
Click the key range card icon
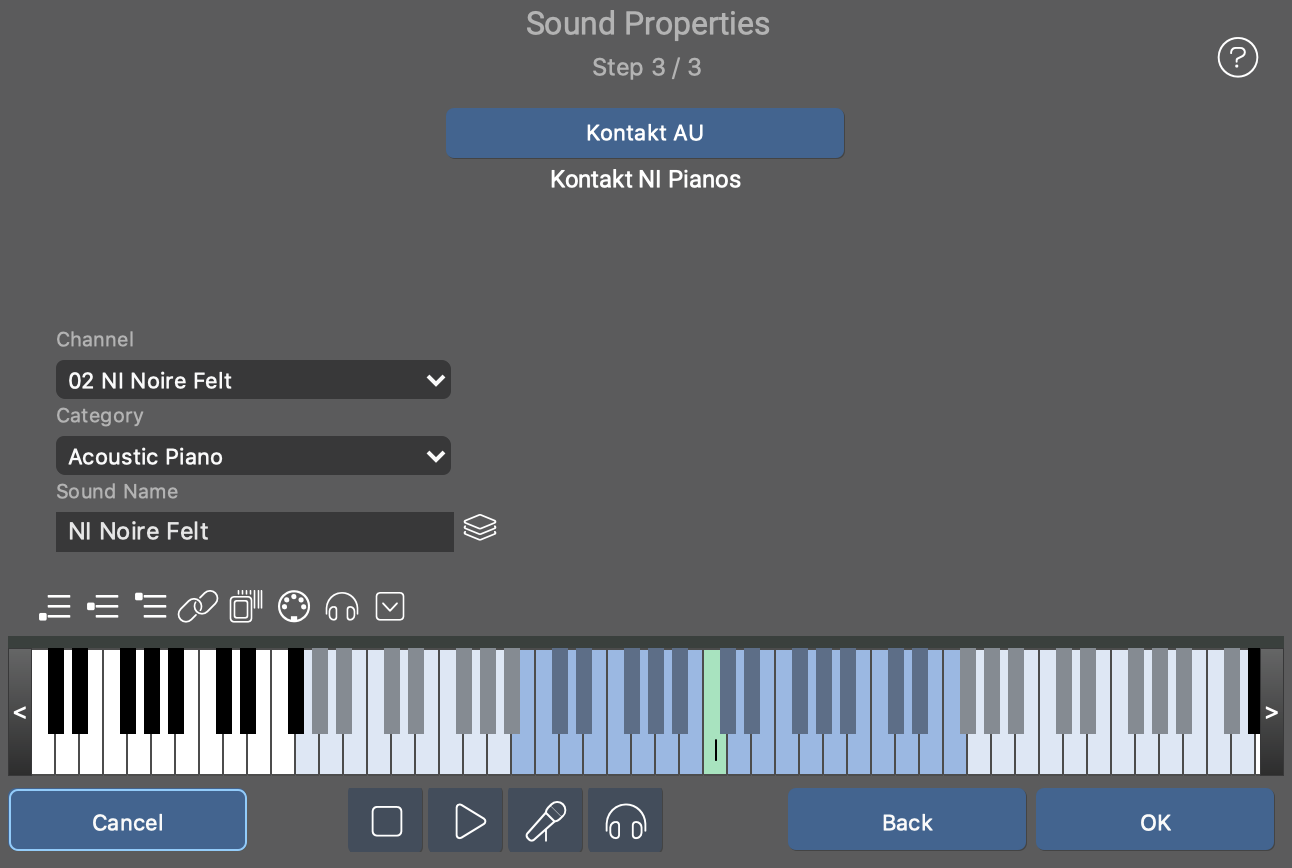click(x=246, y=607)
